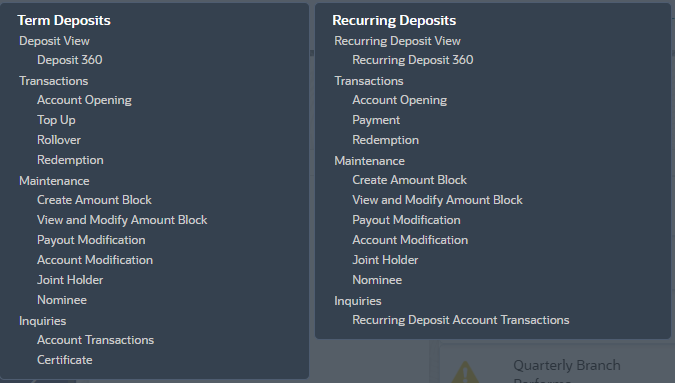Image resolution: width=676 pixels, height=387 pixels.
Task: Select Top Up transaction
Action: coord(56,120)
